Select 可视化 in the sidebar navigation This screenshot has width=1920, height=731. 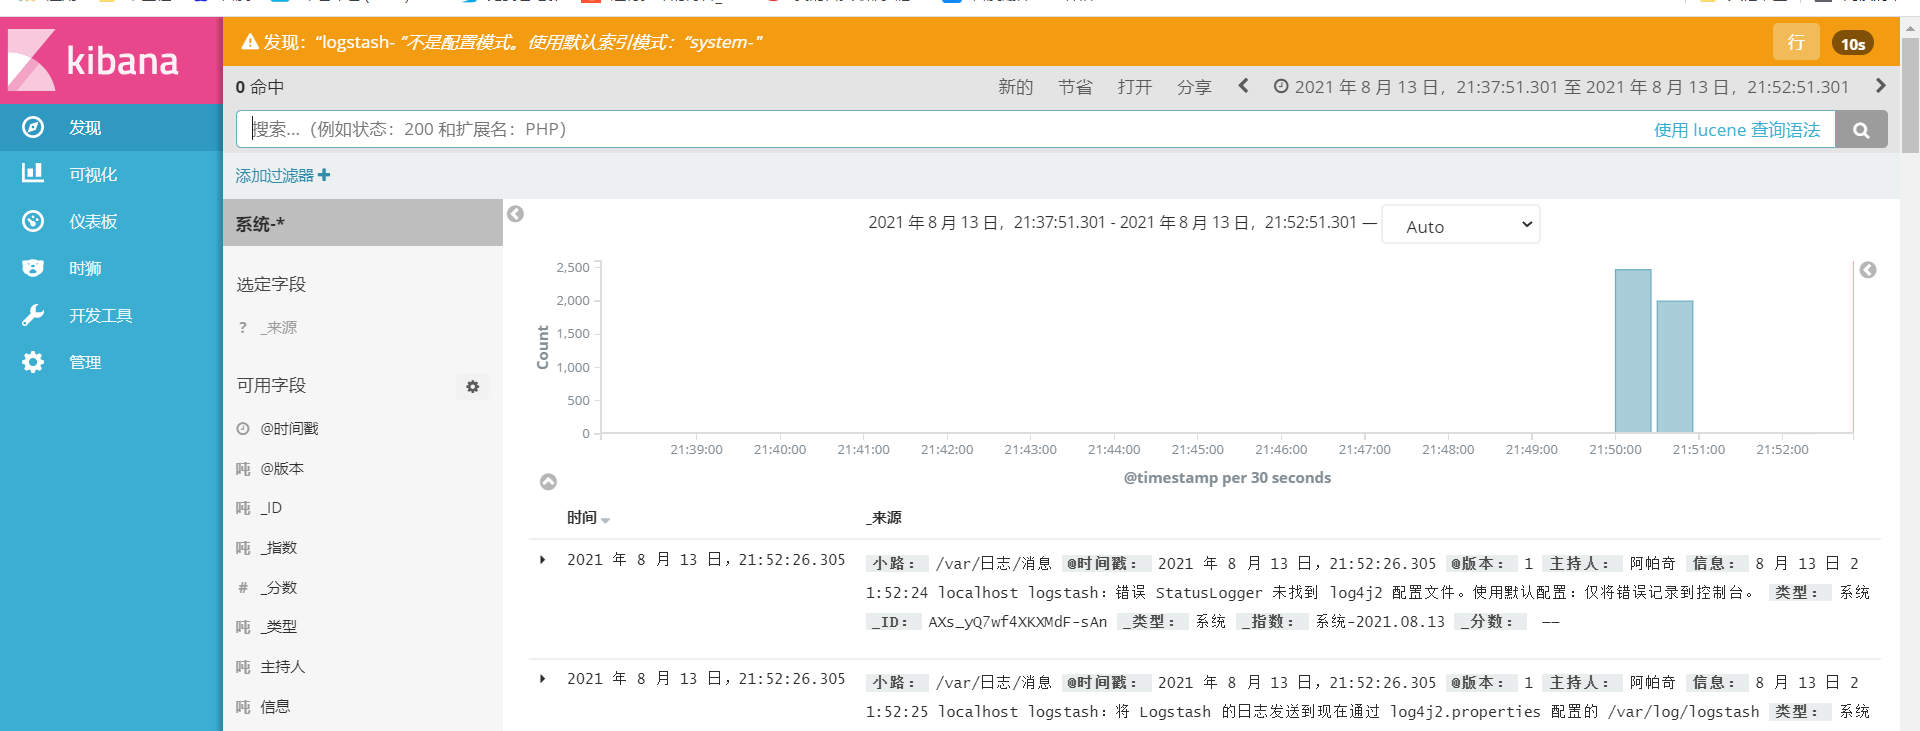93,175
